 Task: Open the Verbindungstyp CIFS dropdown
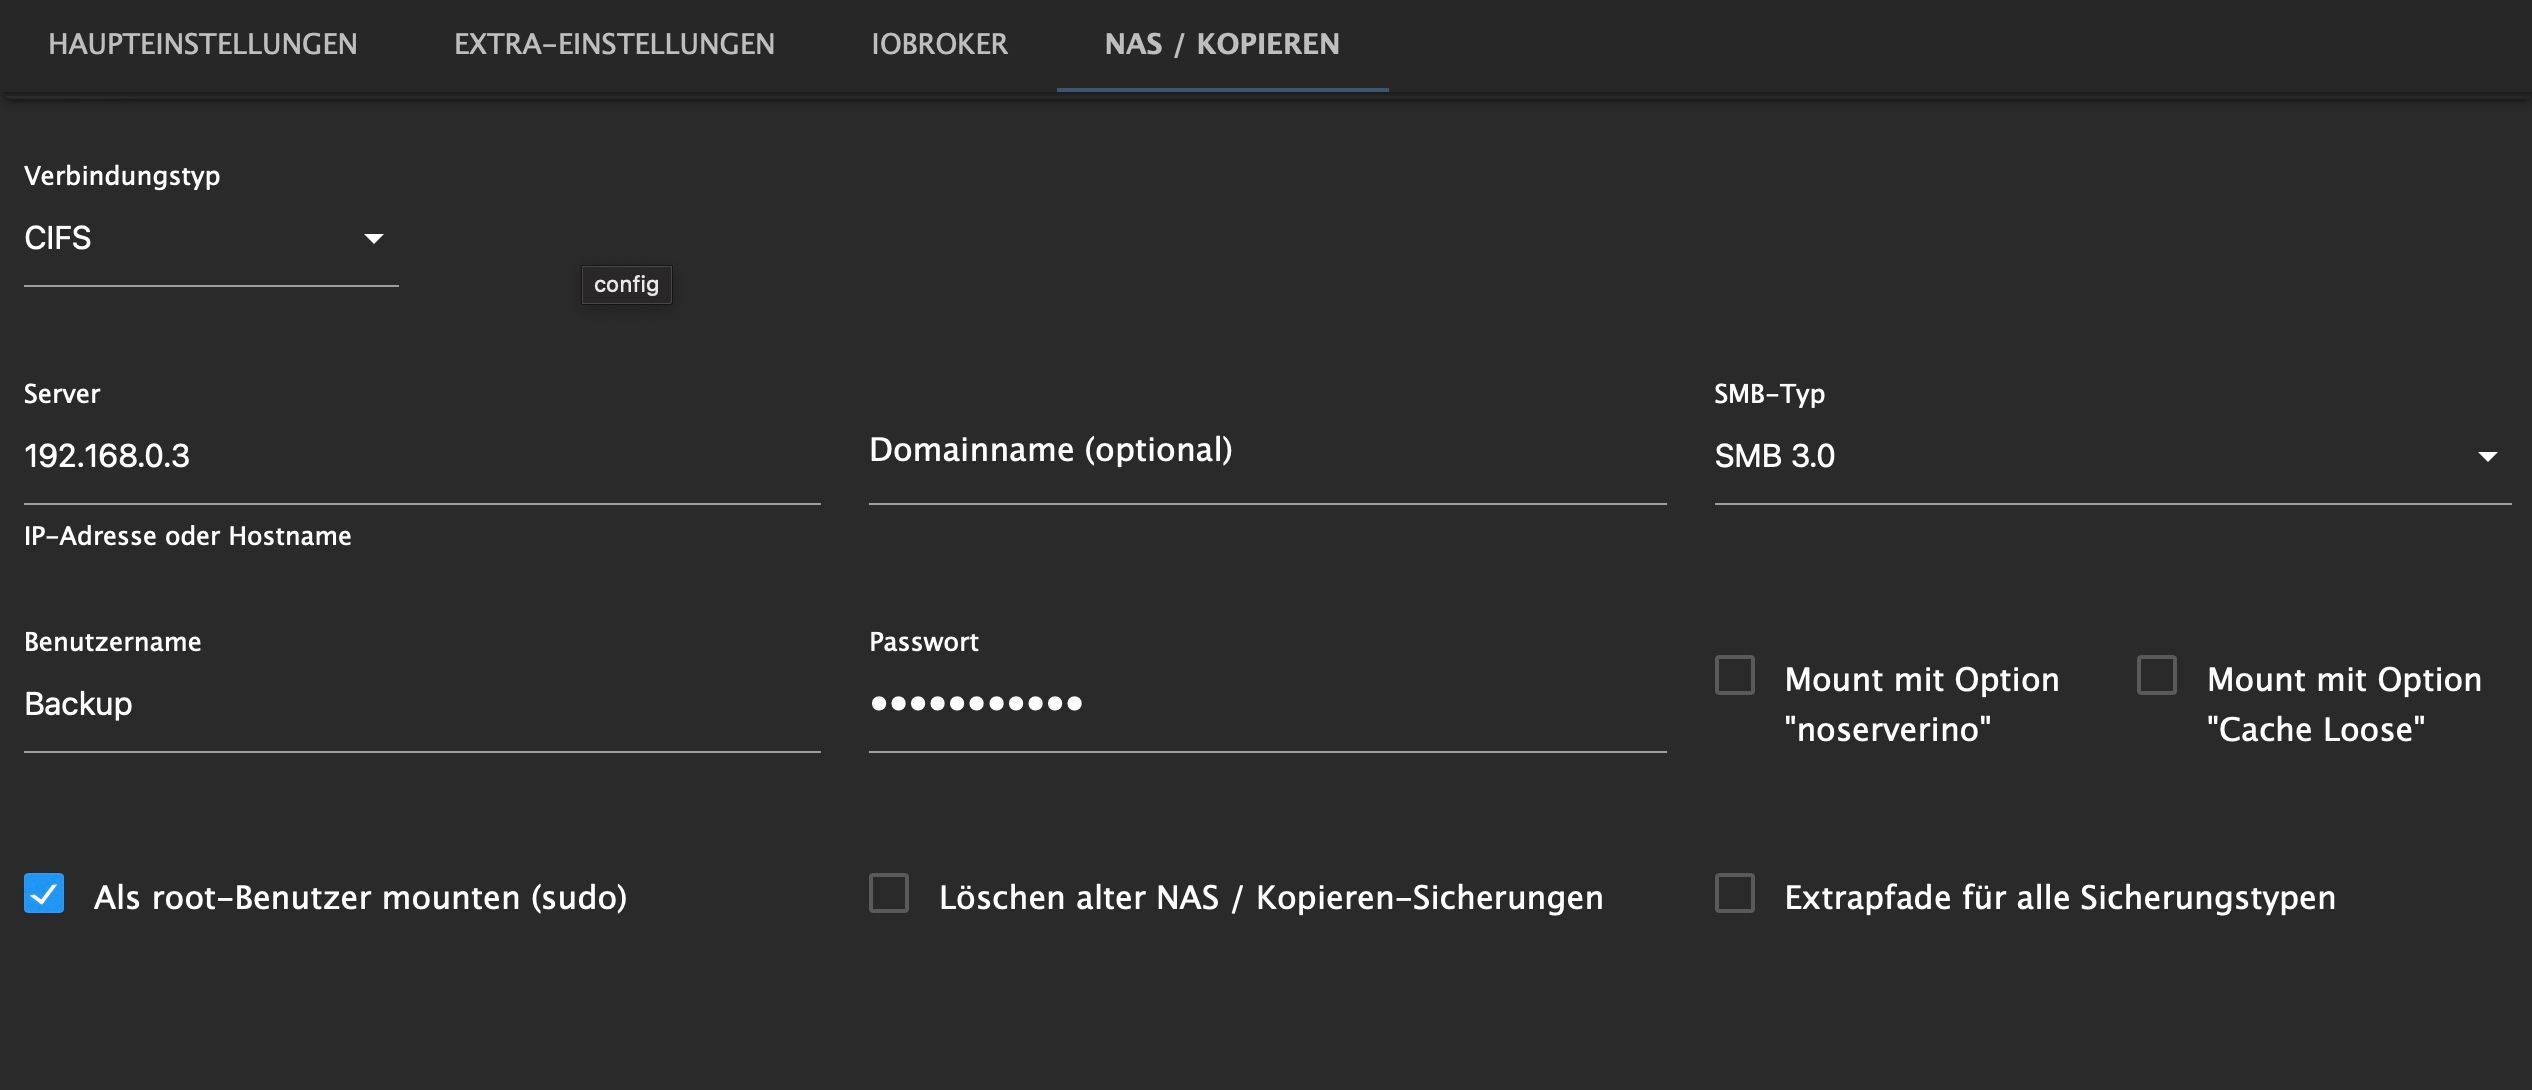coord(190,238)
